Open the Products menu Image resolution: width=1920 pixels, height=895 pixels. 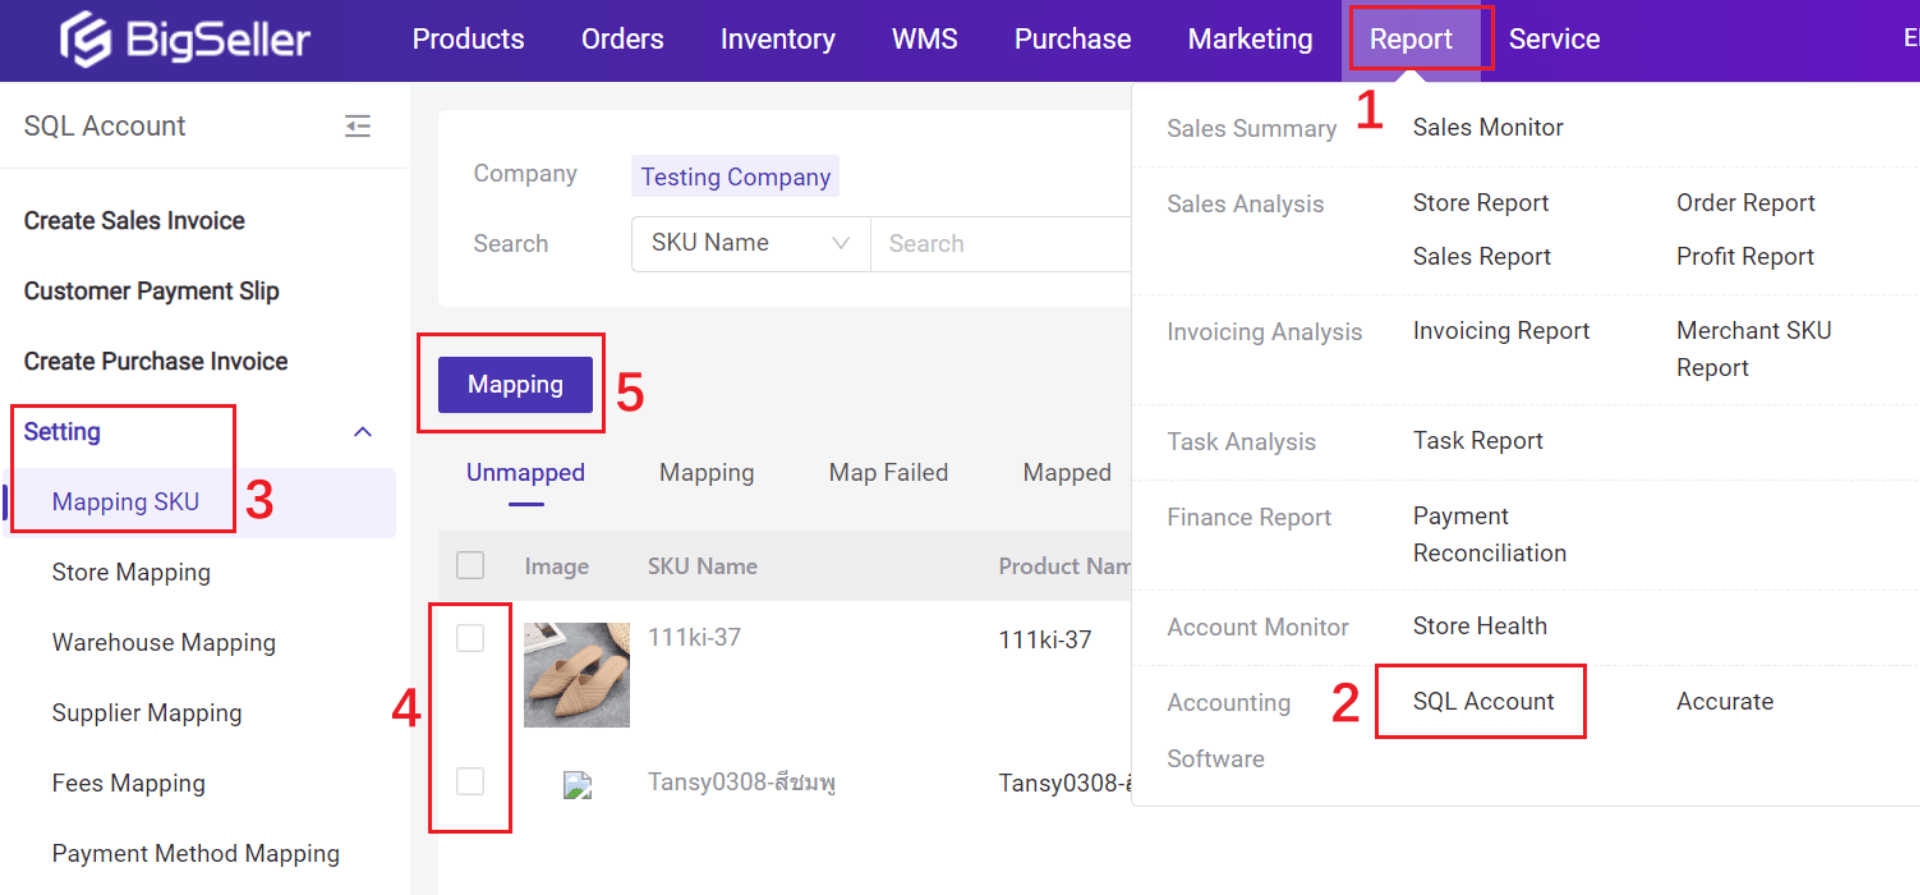point(468,39)
